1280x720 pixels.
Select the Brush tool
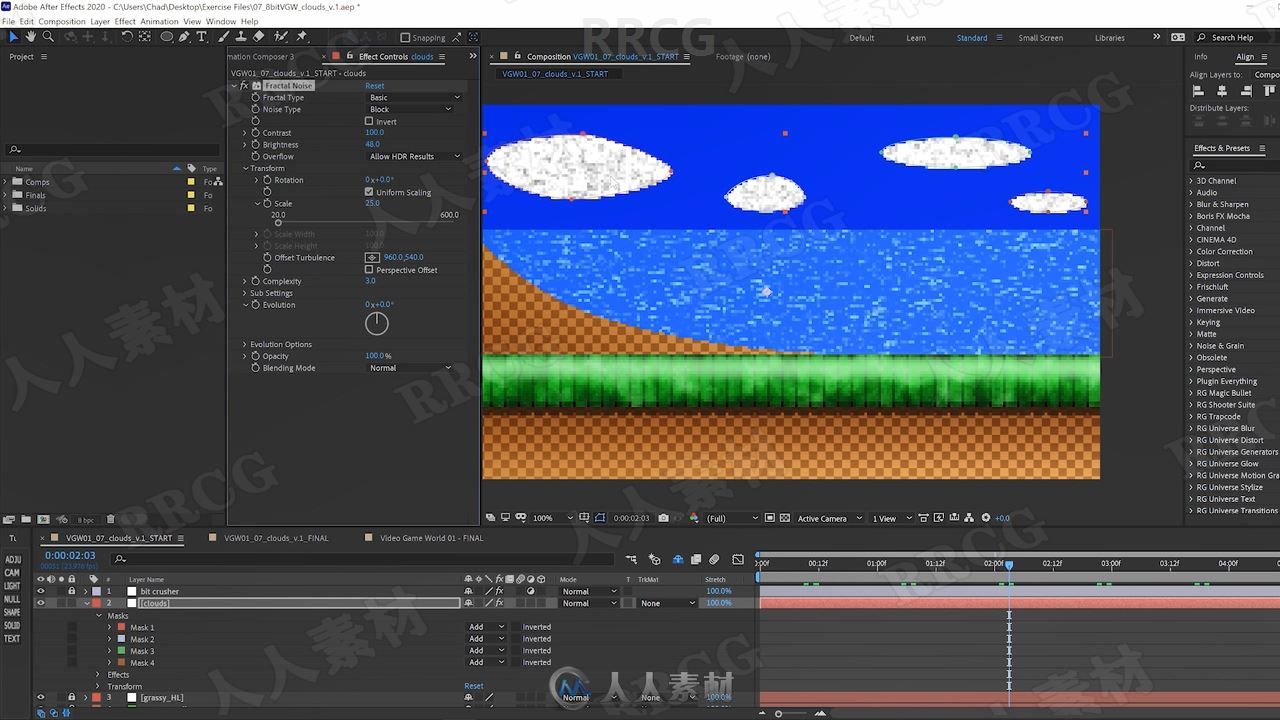tap(225, 37)
